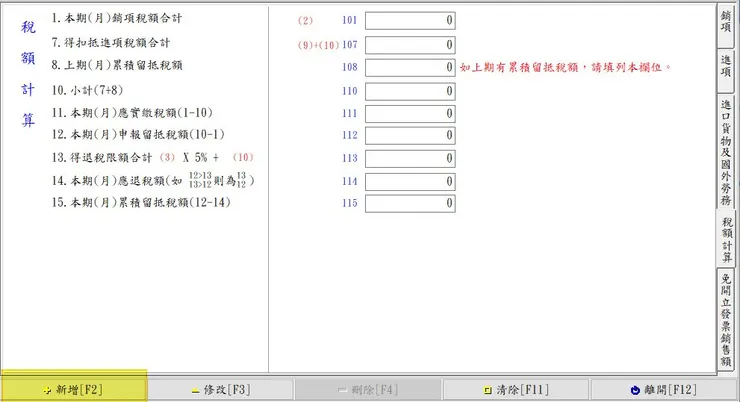Select field 112 申報留抵稅額 input
This screenshot has height=402, width=740.
tap(410, 135)
